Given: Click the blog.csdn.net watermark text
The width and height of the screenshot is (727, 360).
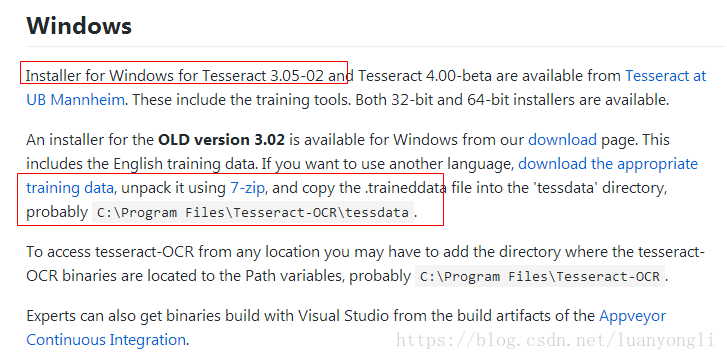Looking at the screenshot, I should coord(555,341).
